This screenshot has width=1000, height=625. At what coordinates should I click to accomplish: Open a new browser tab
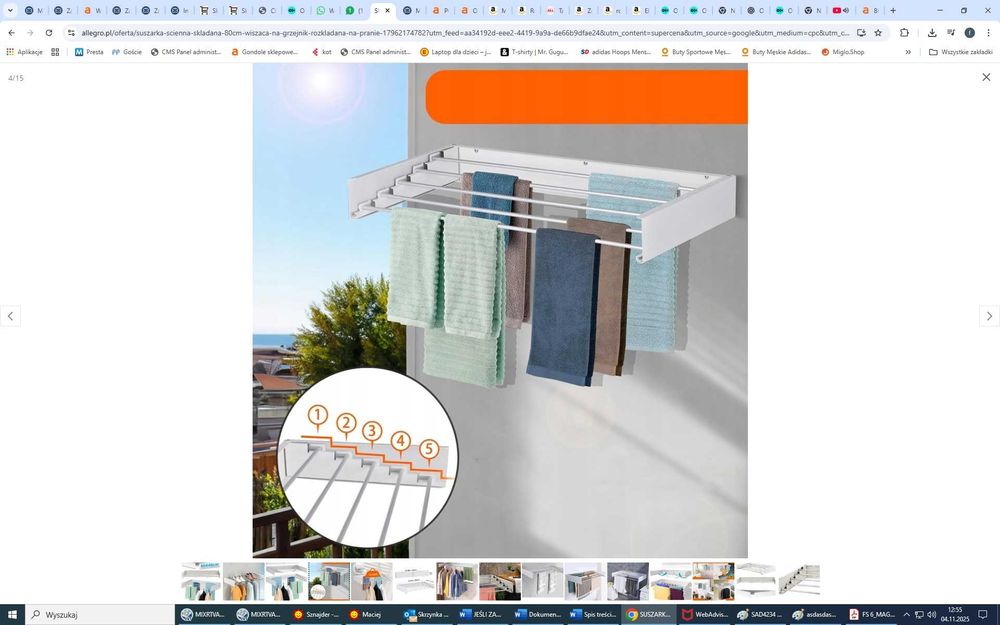[893, 10]
